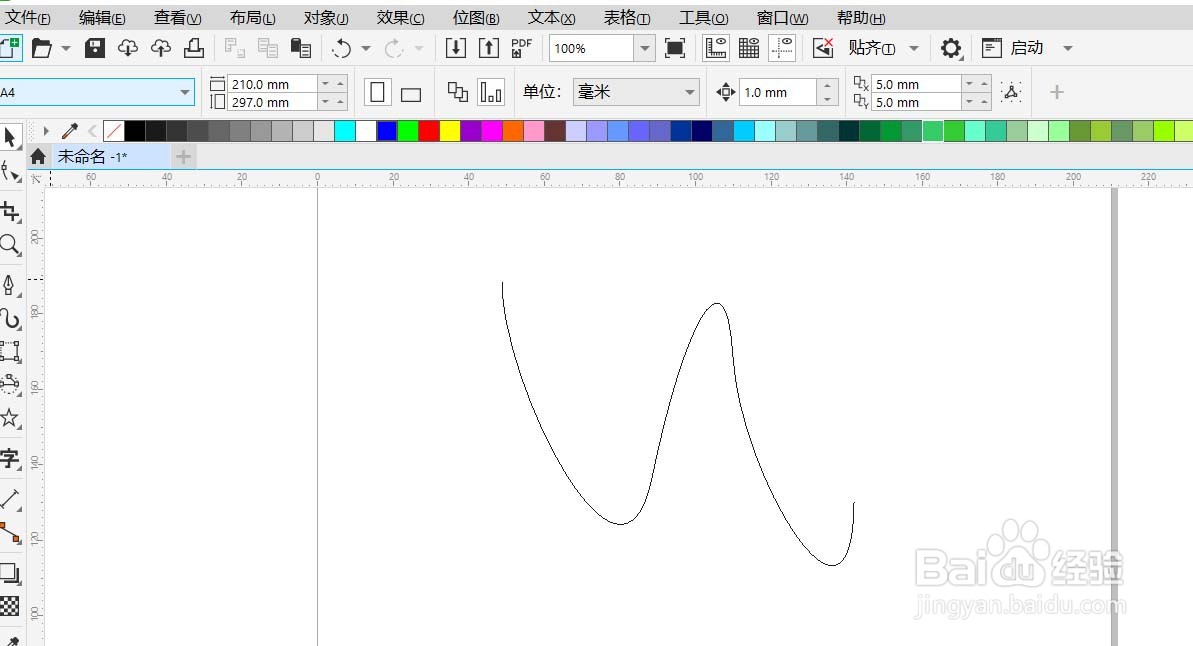Viewport: 1193px width, 646px height.
Task: Expand the 启动 launch dropdown
Action: (1067, 49)
